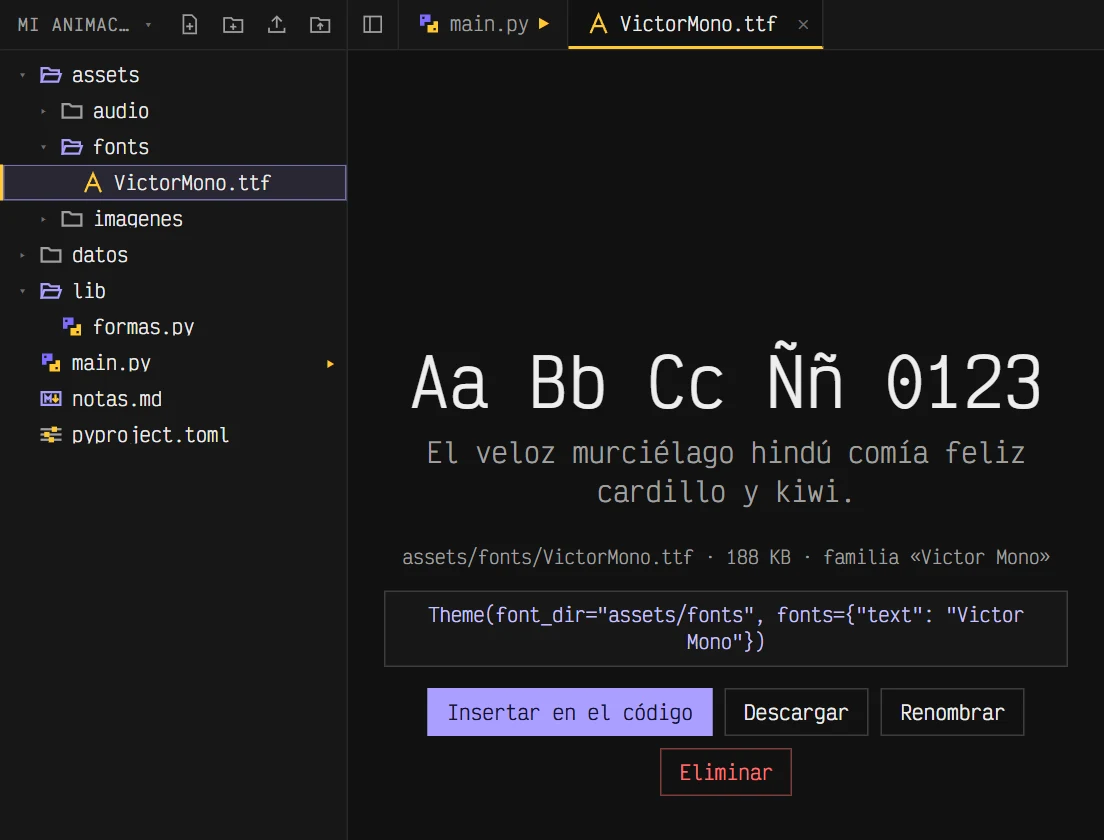Click the font icon beside VictorMono.ttf in tree

point(93,183)
